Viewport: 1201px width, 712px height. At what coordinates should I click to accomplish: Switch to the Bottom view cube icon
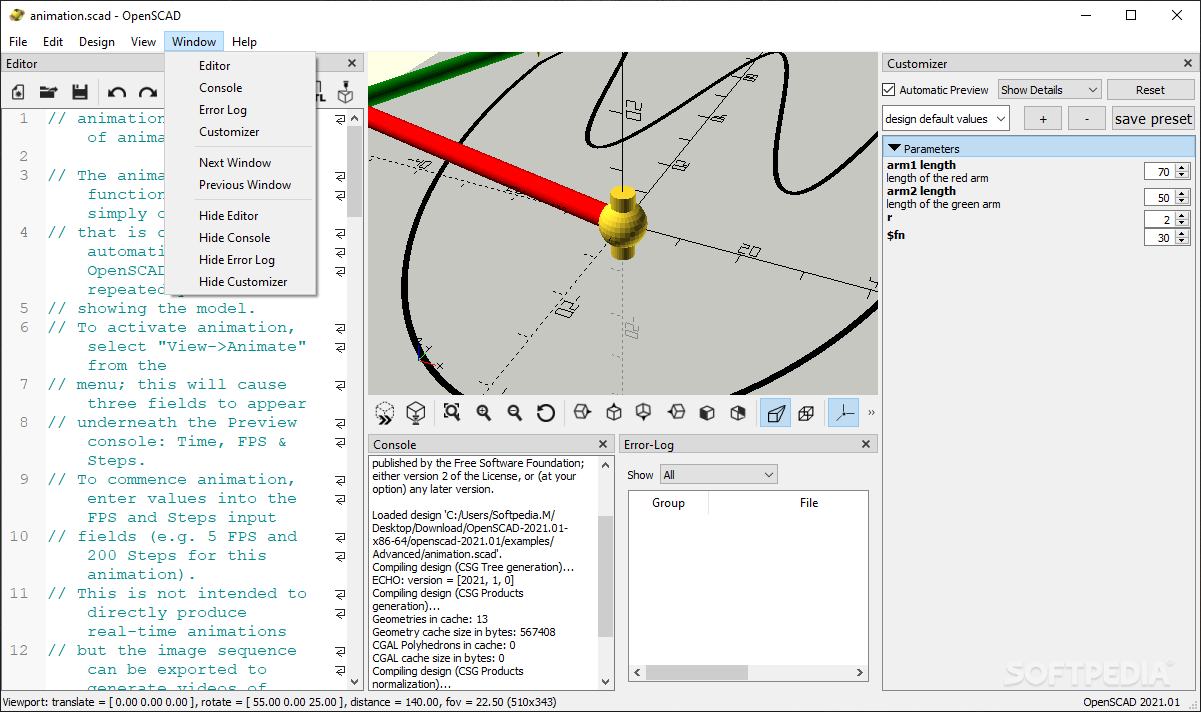[x=645, y=412]
